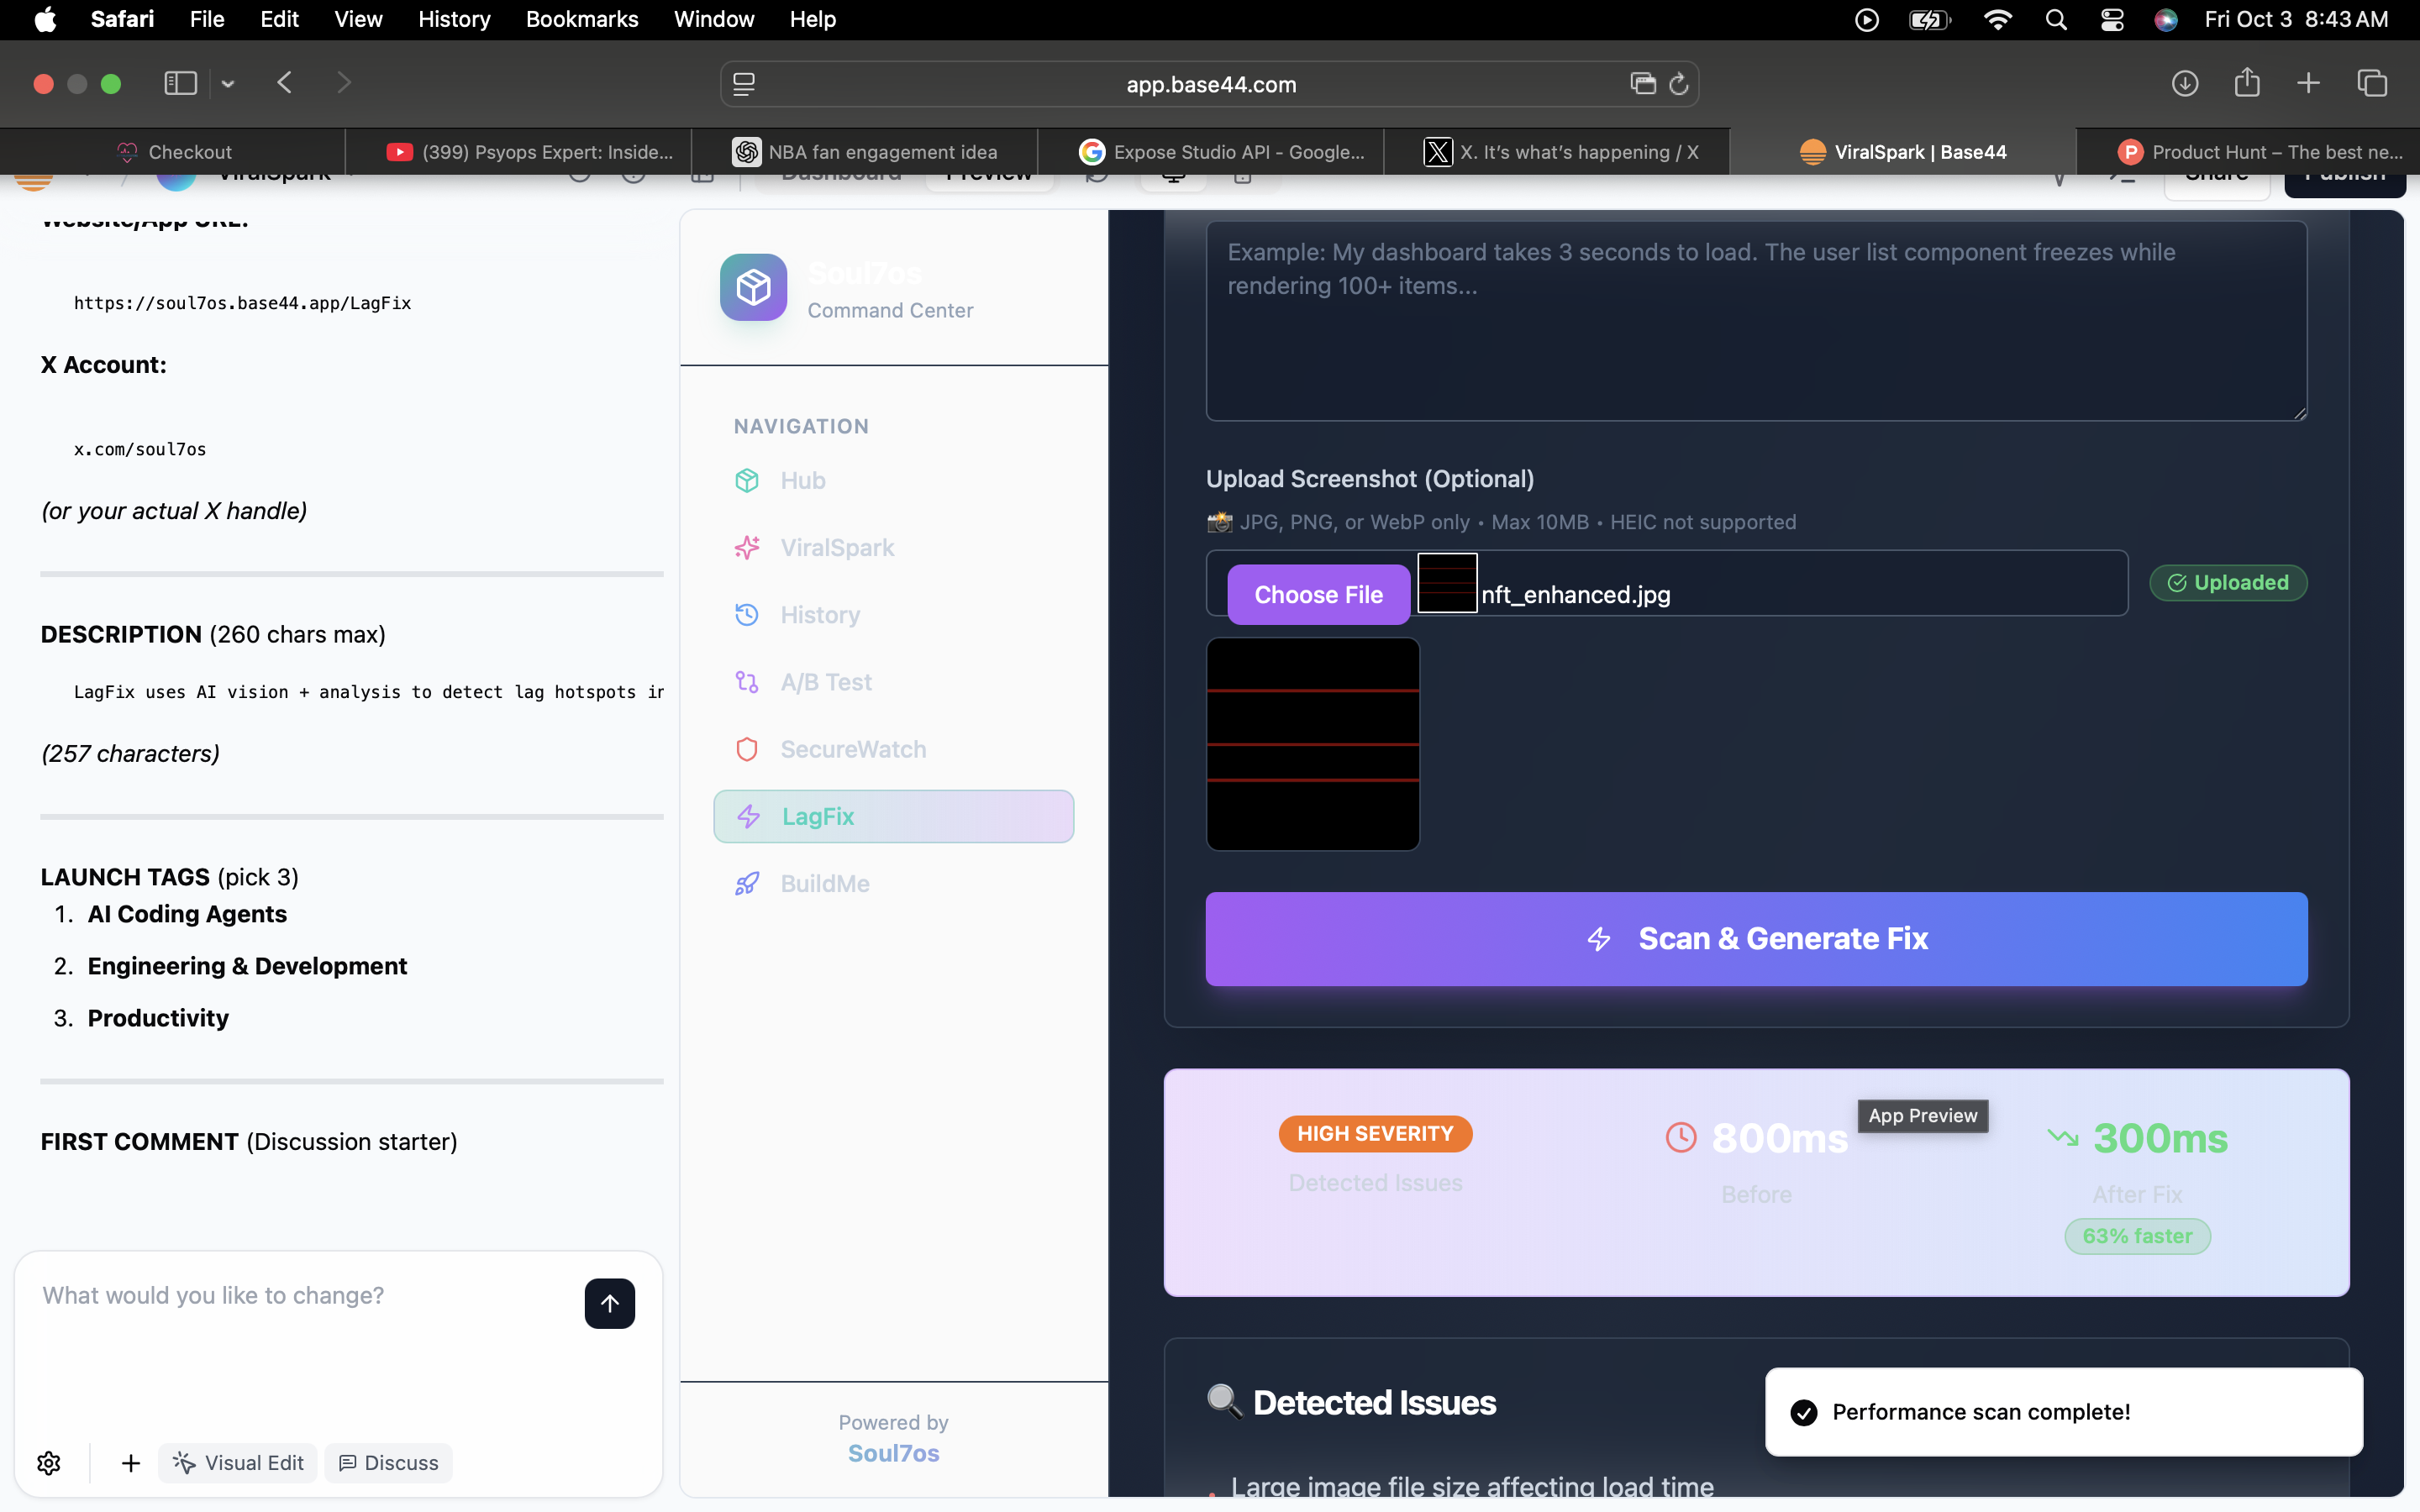Screen dimensions: 2420x1512
Task: Click the Share icon in Safari toolbar
Action: (2246, 83)
